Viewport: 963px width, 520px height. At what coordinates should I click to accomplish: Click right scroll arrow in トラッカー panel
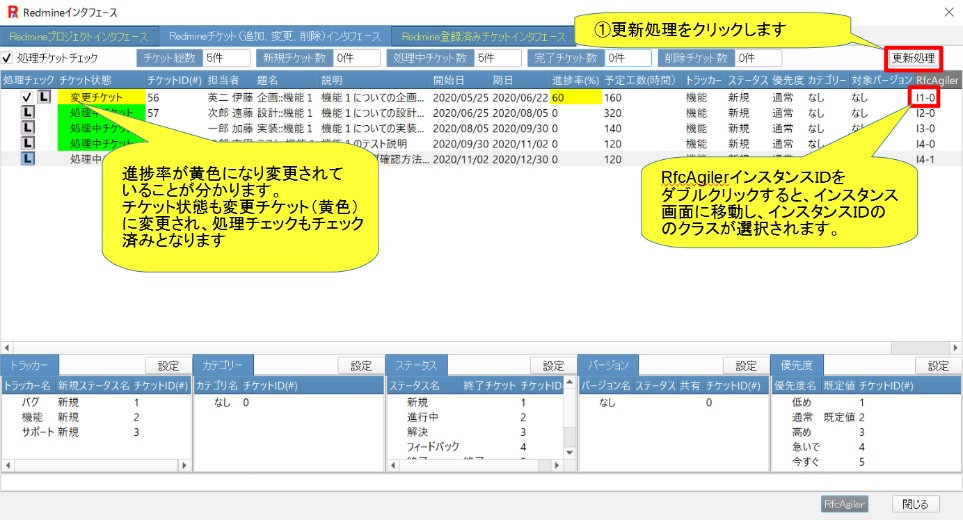(184, 465)
